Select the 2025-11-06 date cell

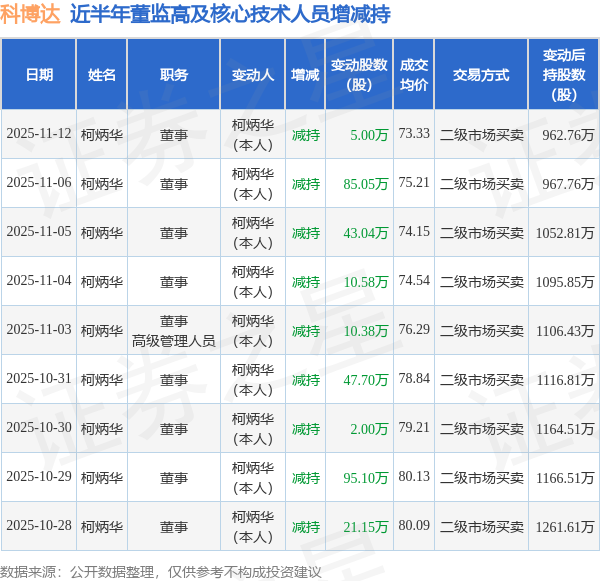pos(39,183)
